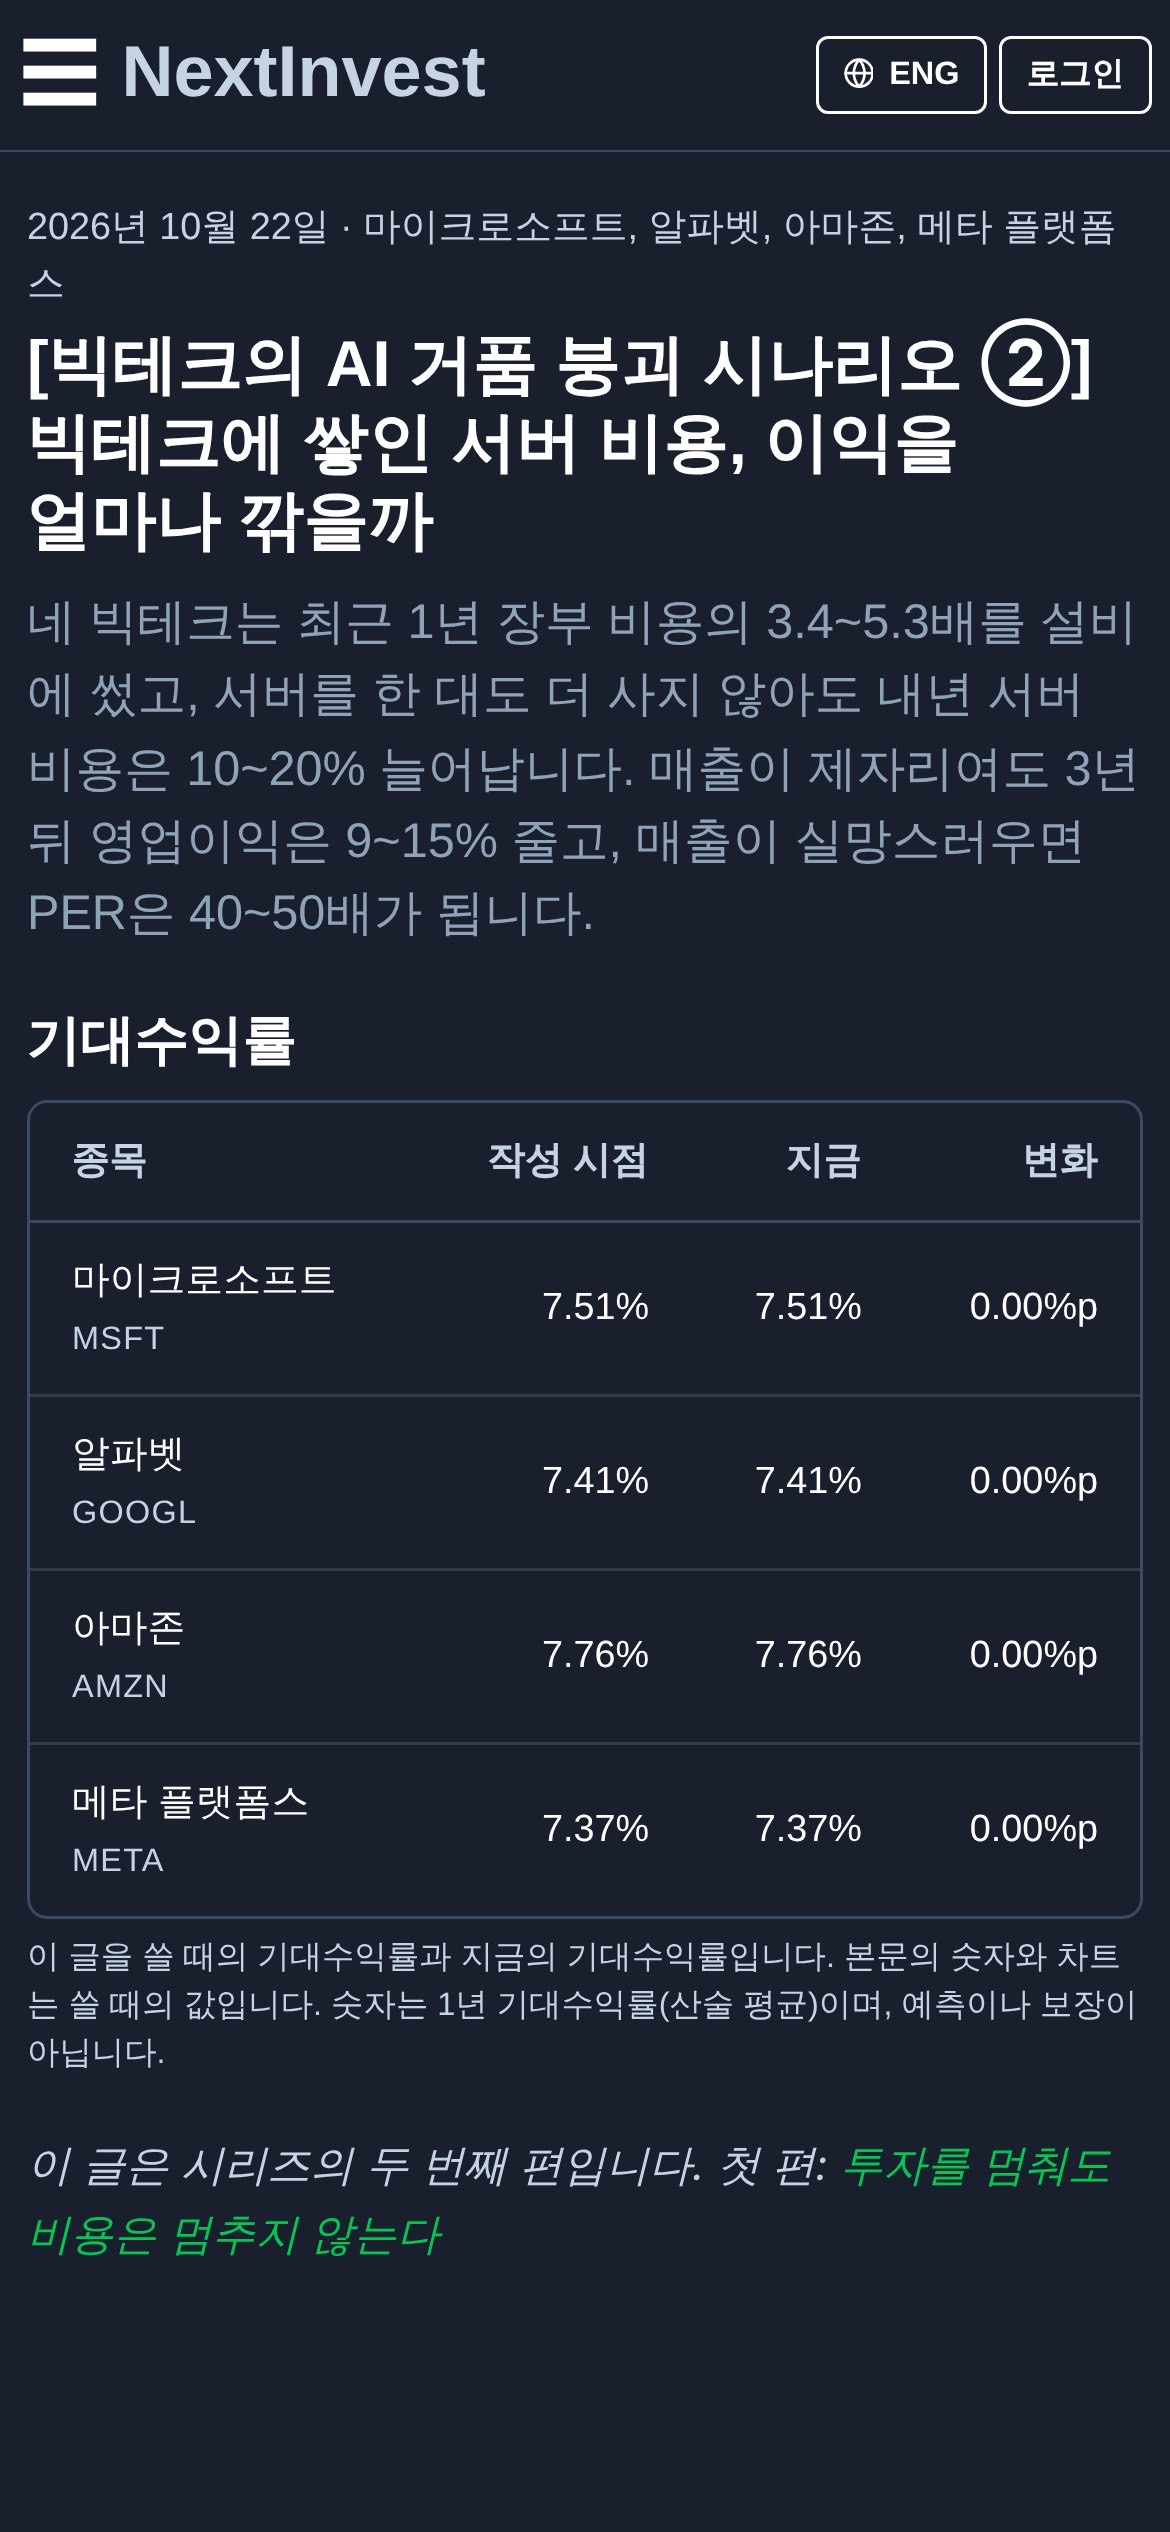
Task: Click the 로그인 login button
Action: (1075, 75)
